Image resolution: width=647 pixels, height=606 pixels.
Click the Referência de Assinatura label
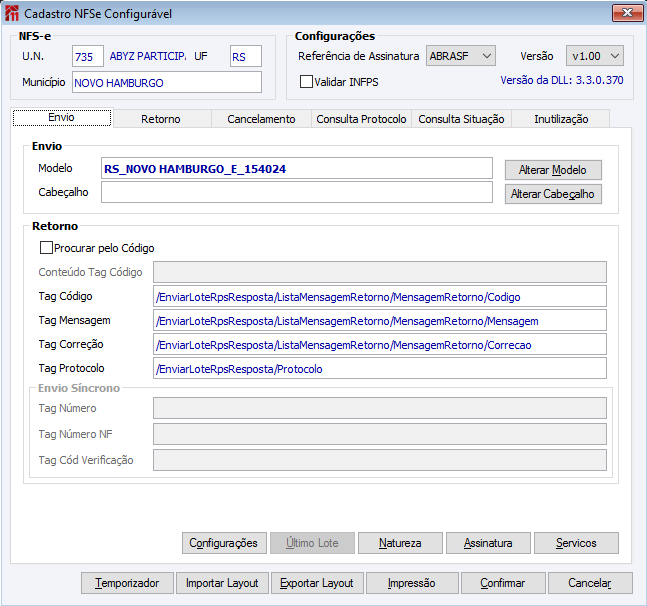(359, 56)
